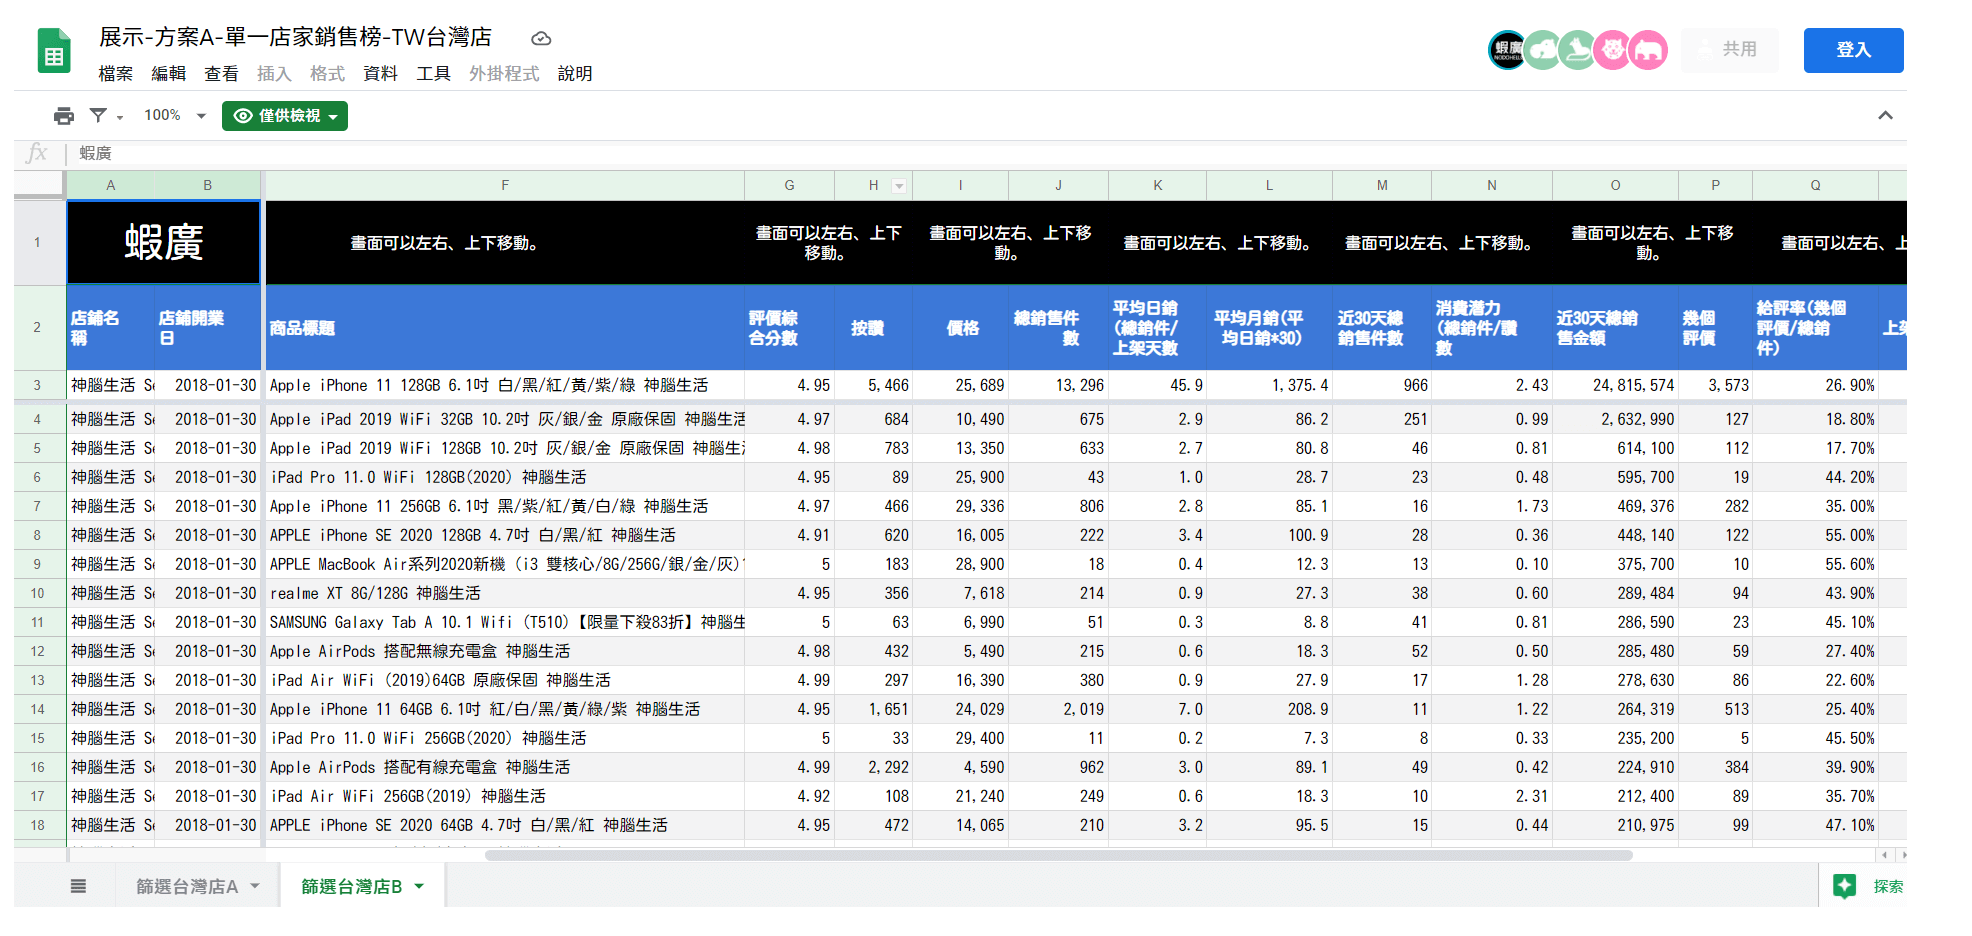Open column H filter dropdown

point(898,186)
